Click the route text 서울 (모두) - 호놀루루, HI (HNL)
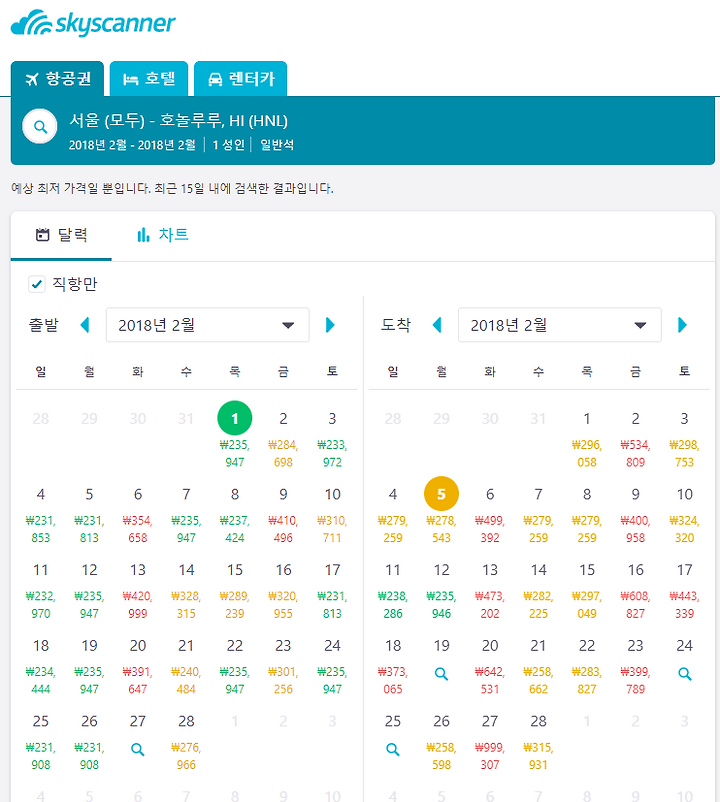 [178, 121]
